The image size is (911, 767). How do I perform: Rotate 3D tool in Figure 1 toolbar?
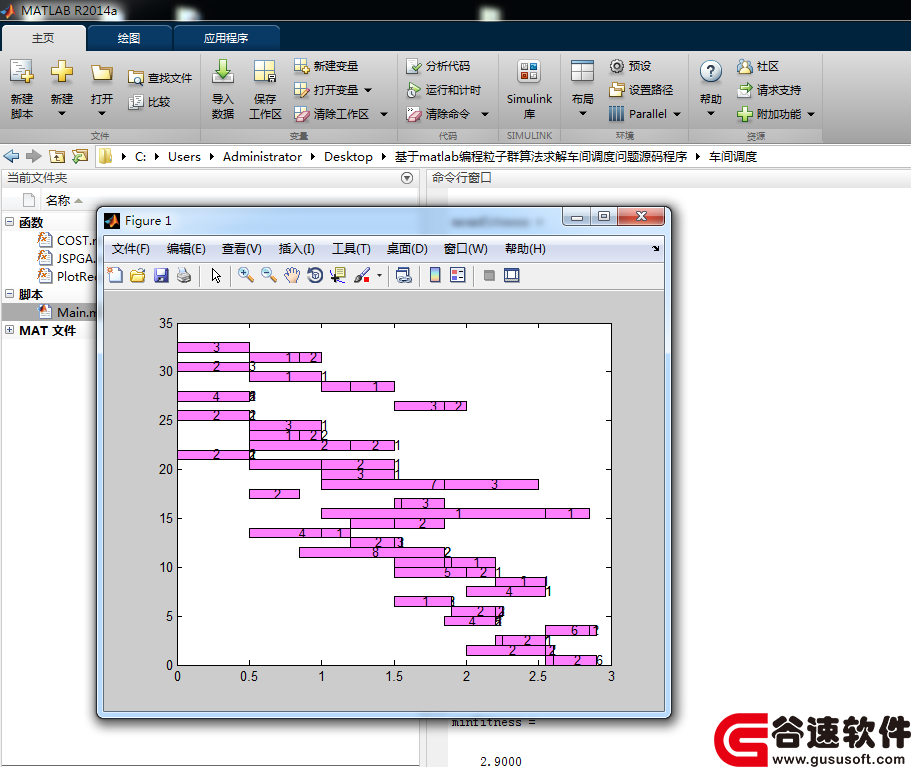pyautogui.click(x=315, y=275)
